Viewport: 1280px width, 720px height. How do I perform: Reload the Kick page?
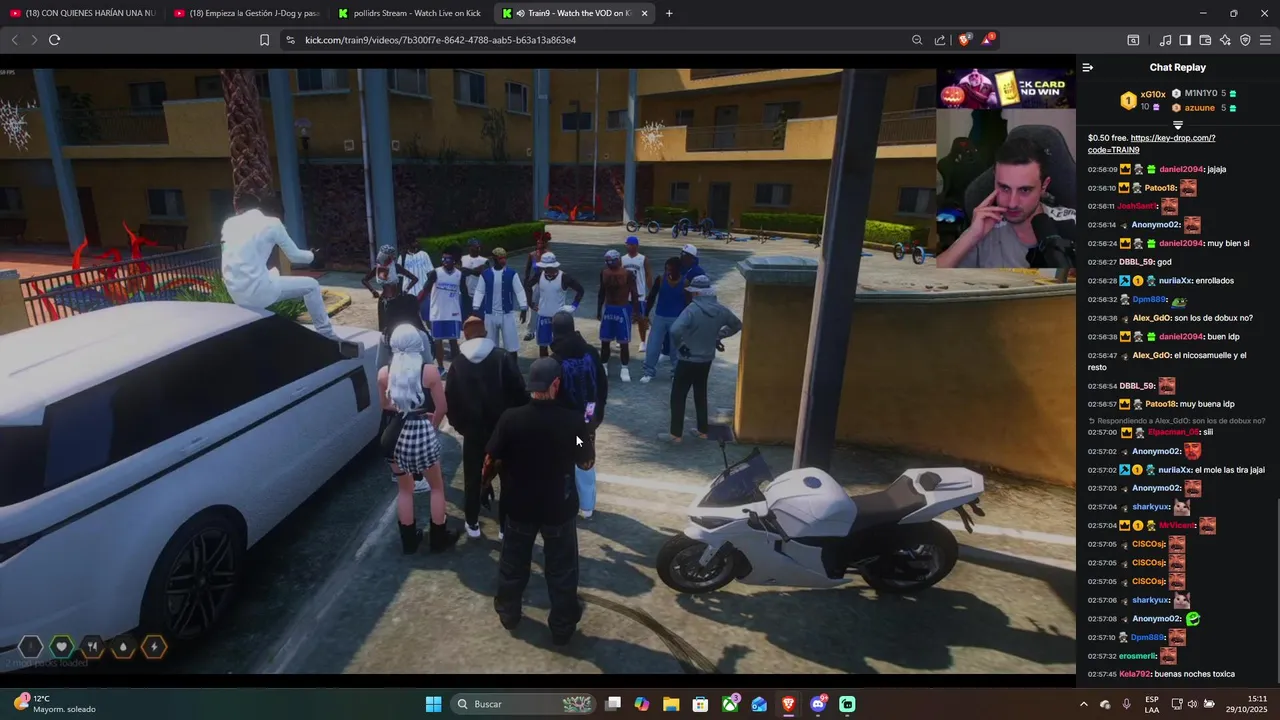point(54,40)
